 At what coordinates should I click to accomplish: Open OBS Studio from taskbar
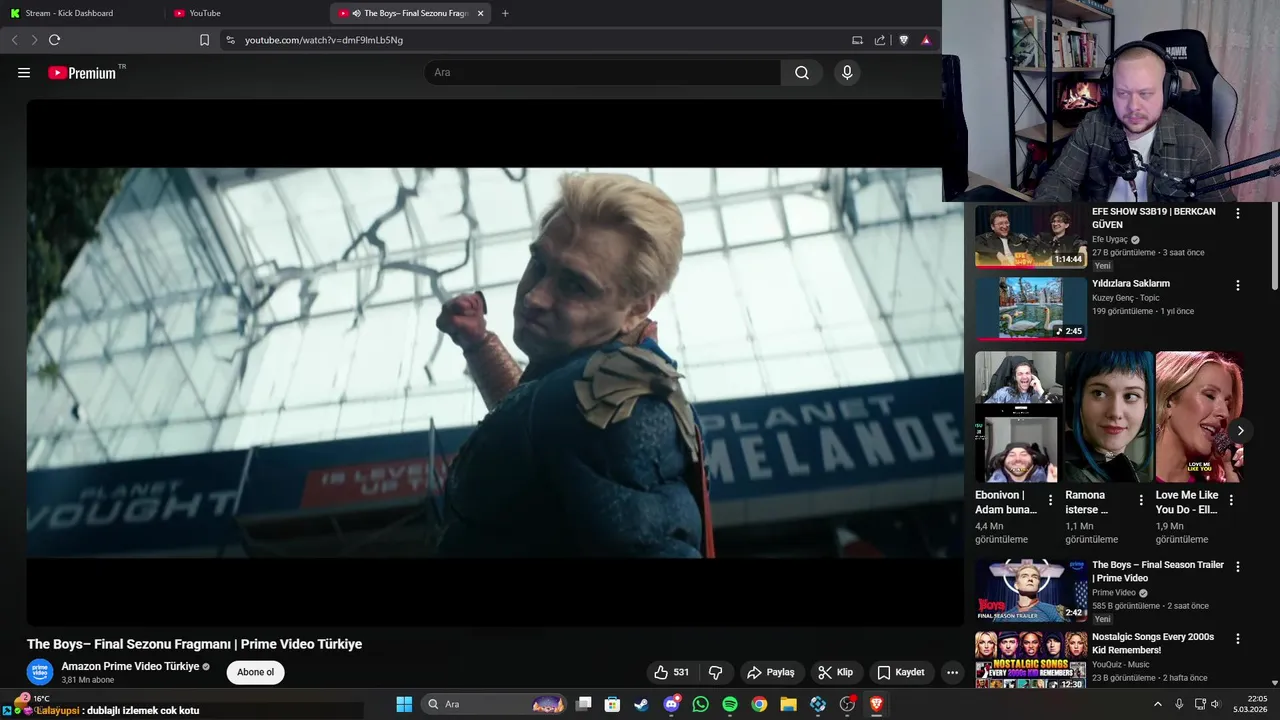click(x=847, y=704)
